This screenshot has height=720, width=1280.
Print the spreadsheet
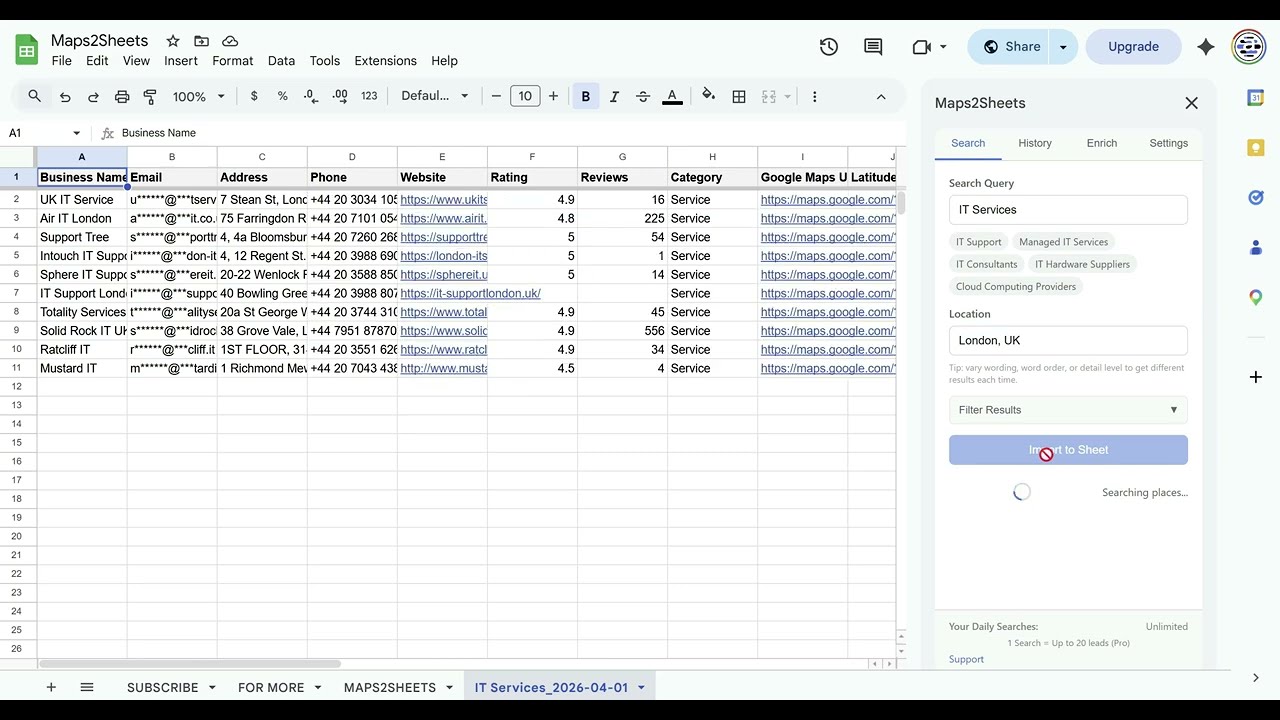pyautogui.click(x=122, y=96)
